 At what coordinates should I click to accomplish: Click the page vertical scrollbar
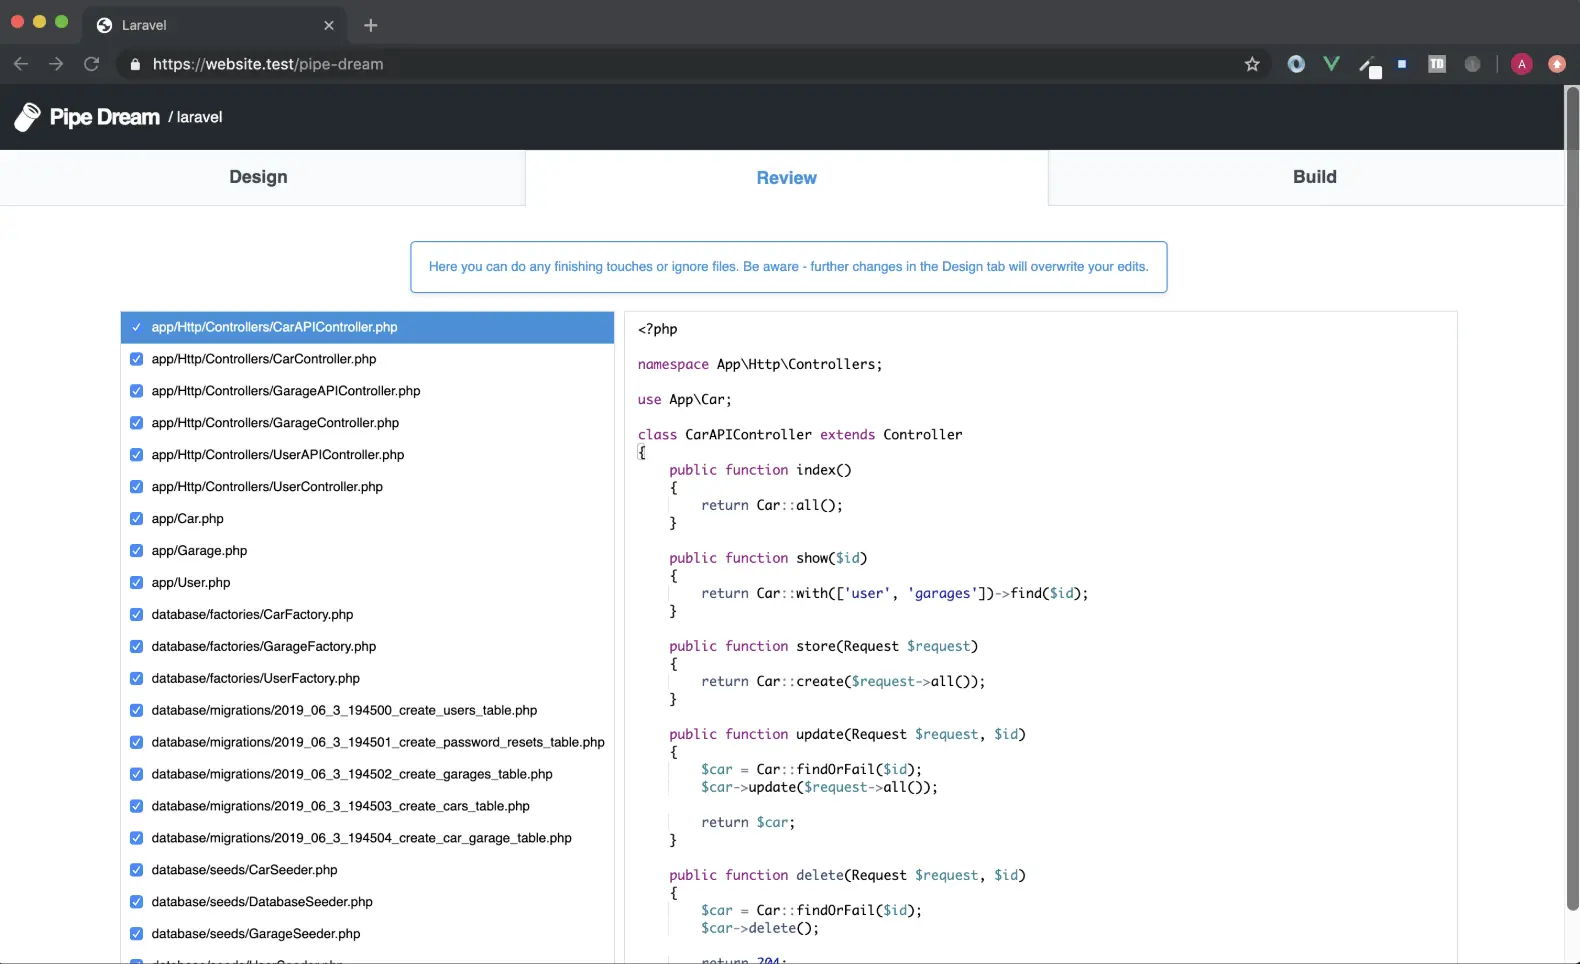(x=1572, y=498)
